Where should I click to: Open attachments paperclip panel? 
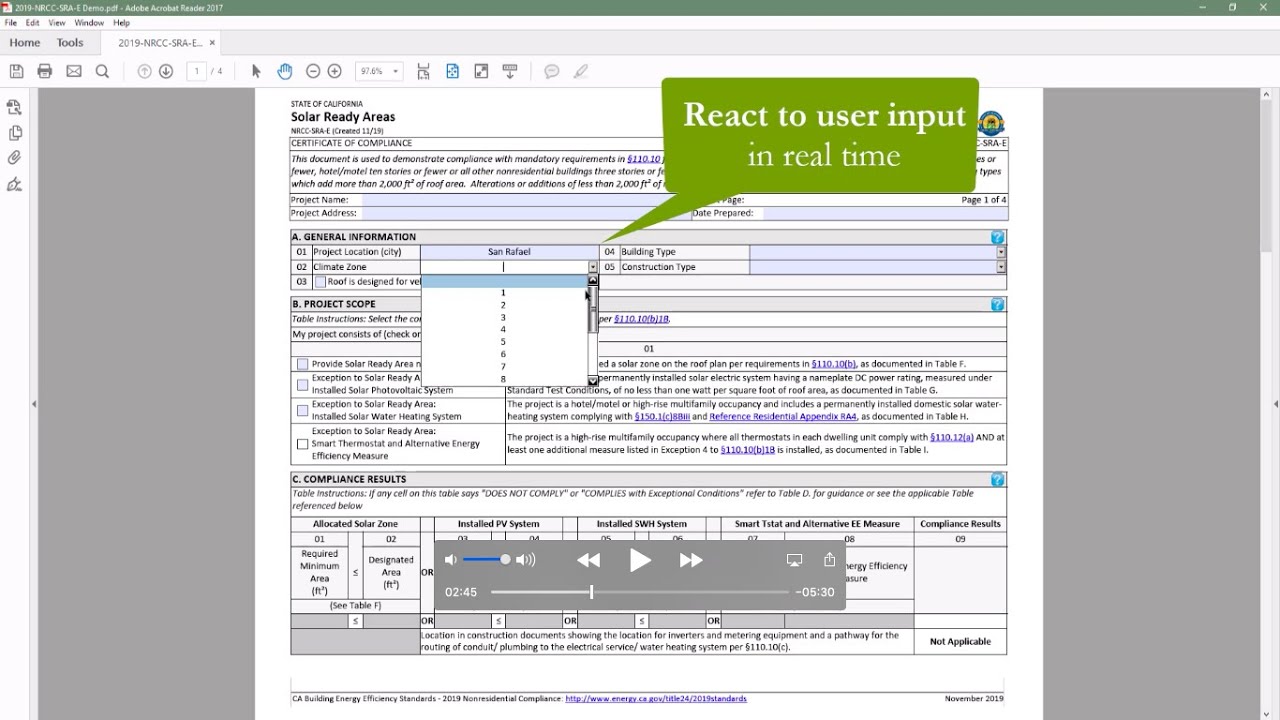(14, 158)
